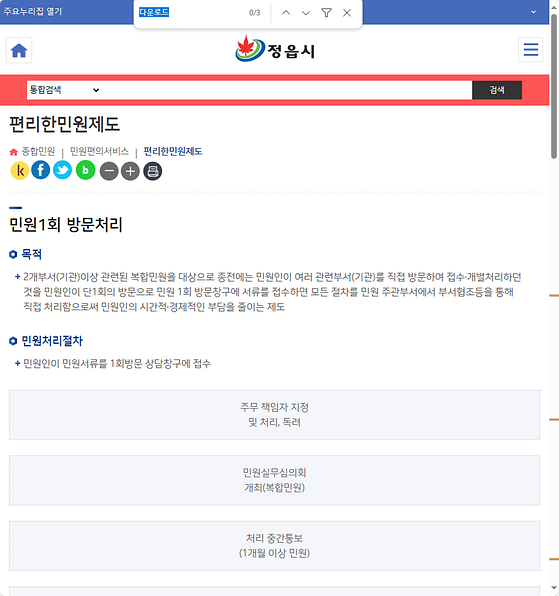Open 주요누리집 열기 link
The image size is (559, 596).
pos(33,11)
